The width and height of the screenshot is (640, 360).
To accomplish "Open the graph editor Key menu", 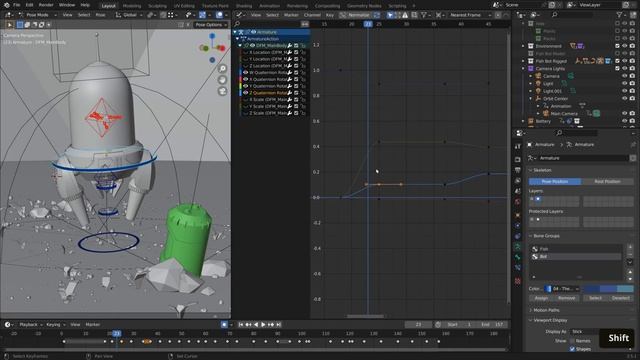I will pyautogui.click(x=330, y=15).
